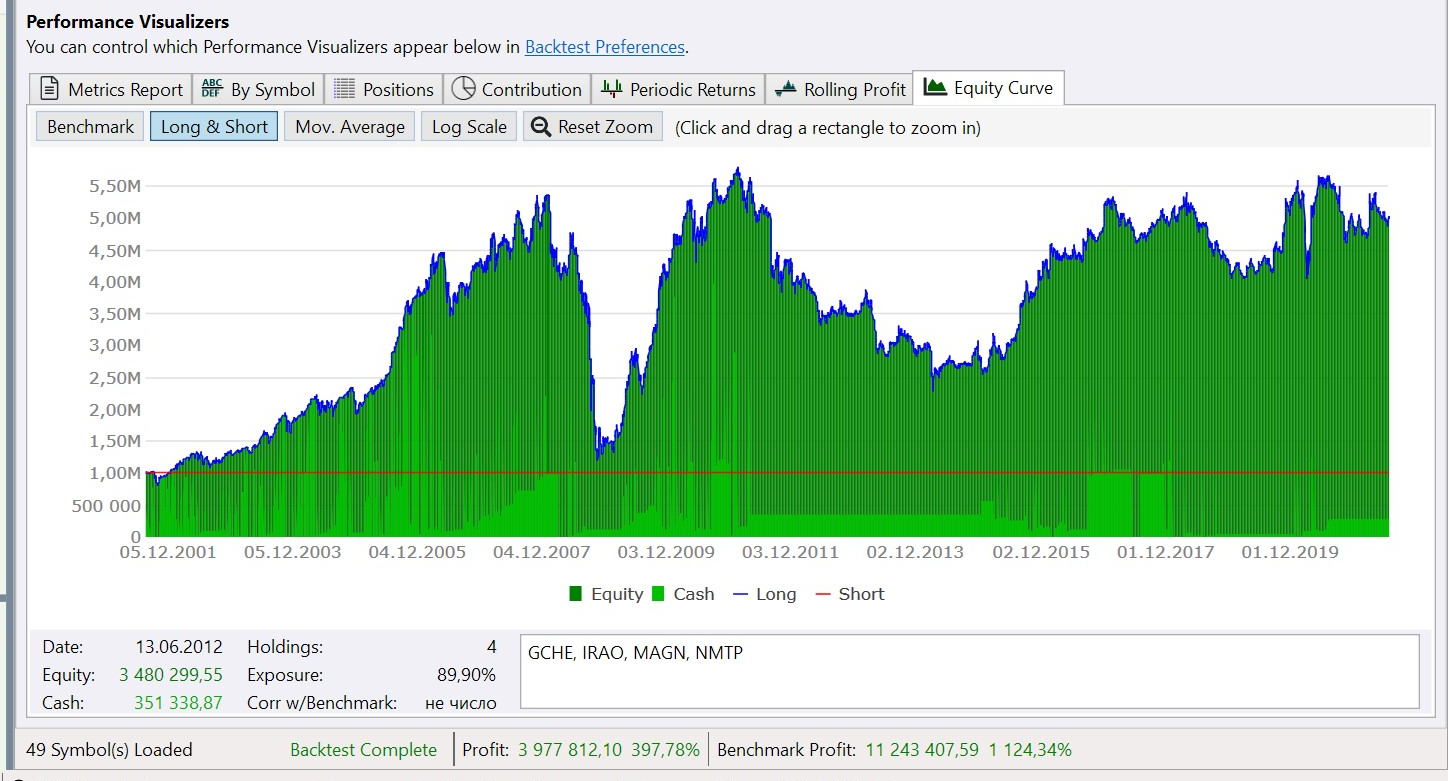Select the Equity Curve tab
Image resolution: width=1448 pixels, height=781 pixels.
point(988,87)
